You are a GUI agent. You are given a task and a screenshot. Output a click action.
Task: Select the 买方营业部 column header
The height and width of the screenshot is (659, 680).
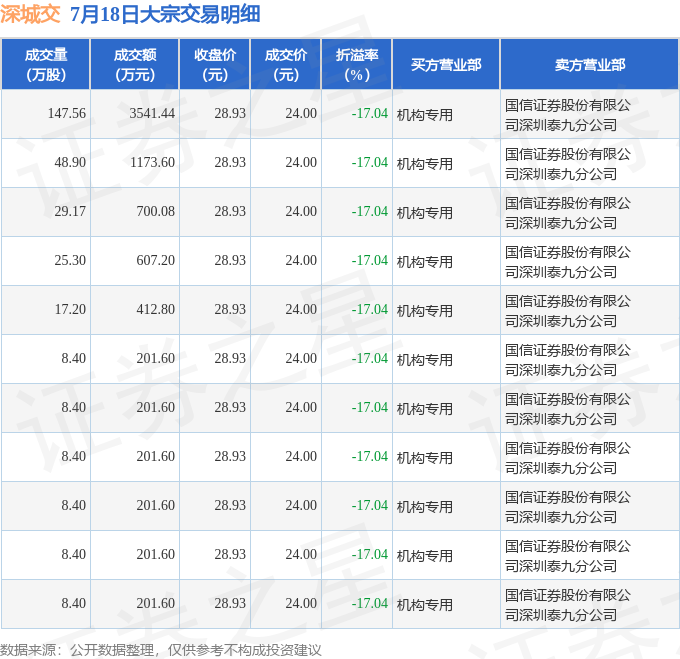click(x=446, y=65)
